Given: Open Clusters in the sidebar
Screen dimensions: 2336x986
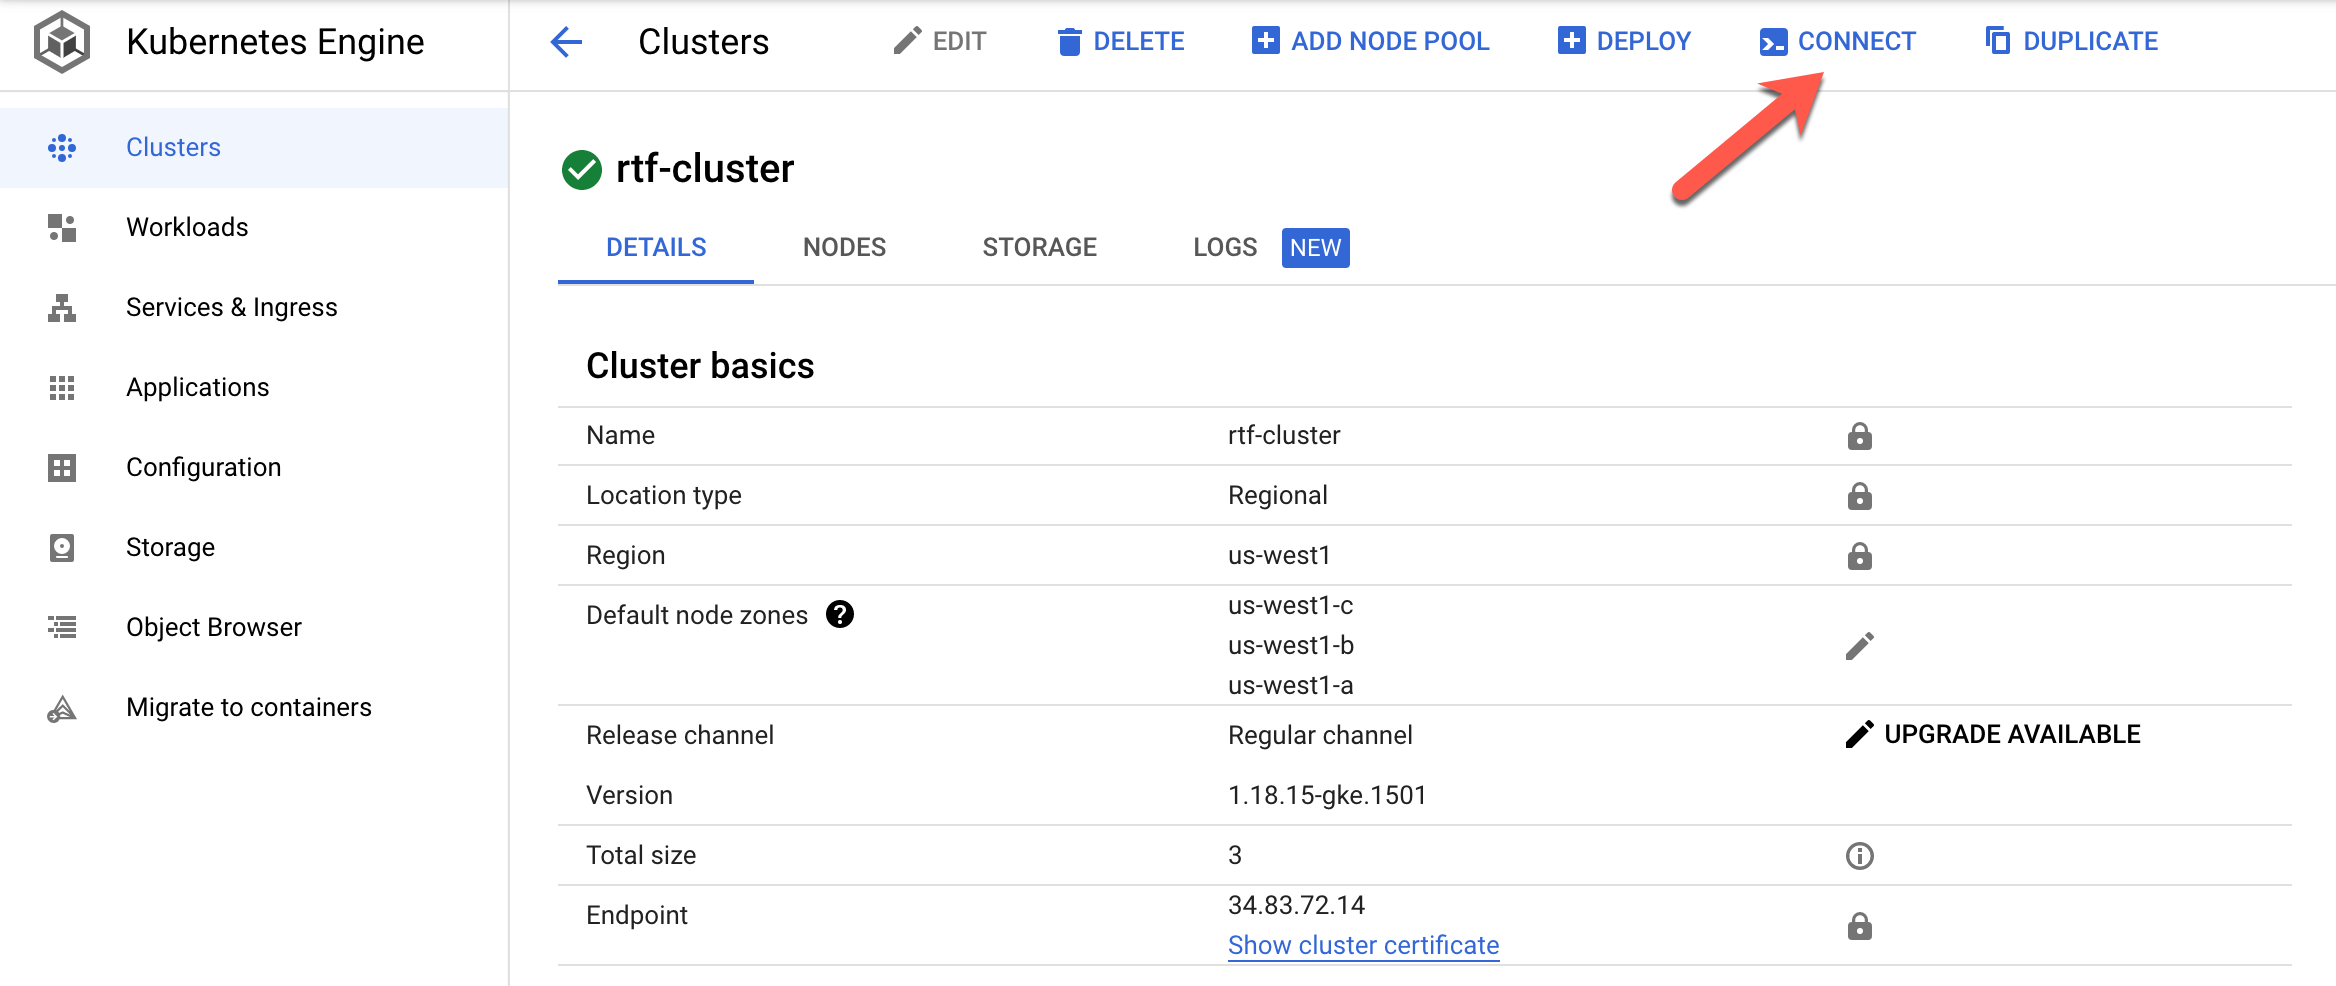Looking at the screenshot, I should coord(254,148).
